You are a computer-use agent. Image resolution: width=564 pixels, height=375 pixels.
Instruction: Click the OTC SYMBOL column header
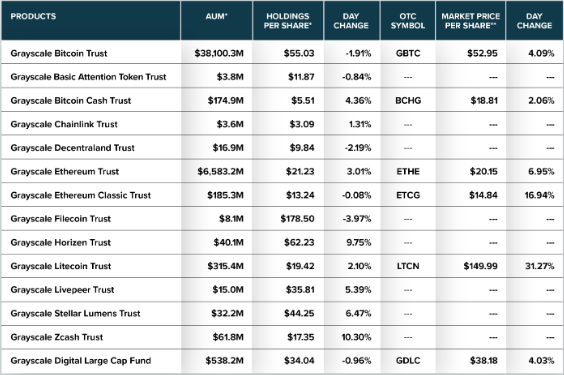point(408,21)
